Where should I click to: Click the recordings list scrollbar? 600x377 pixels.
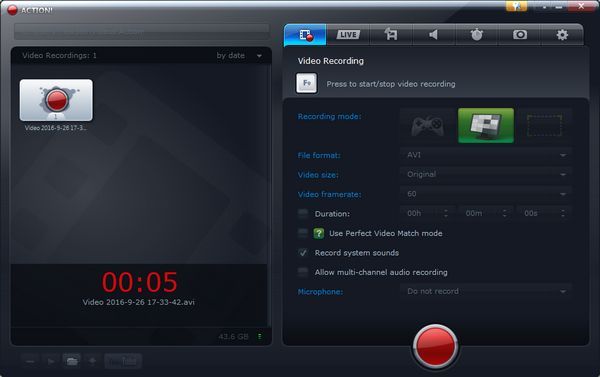[269, 195]
